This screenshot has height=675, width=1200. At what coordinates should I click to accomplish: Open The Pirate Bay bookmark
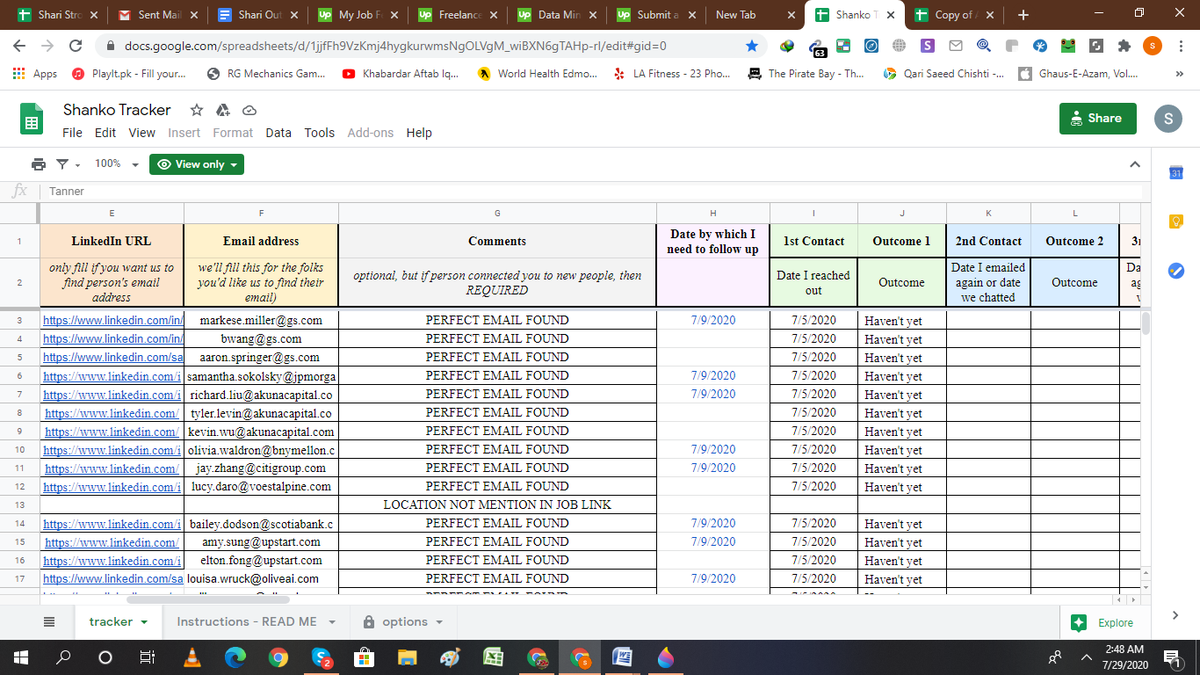[806, 74]
